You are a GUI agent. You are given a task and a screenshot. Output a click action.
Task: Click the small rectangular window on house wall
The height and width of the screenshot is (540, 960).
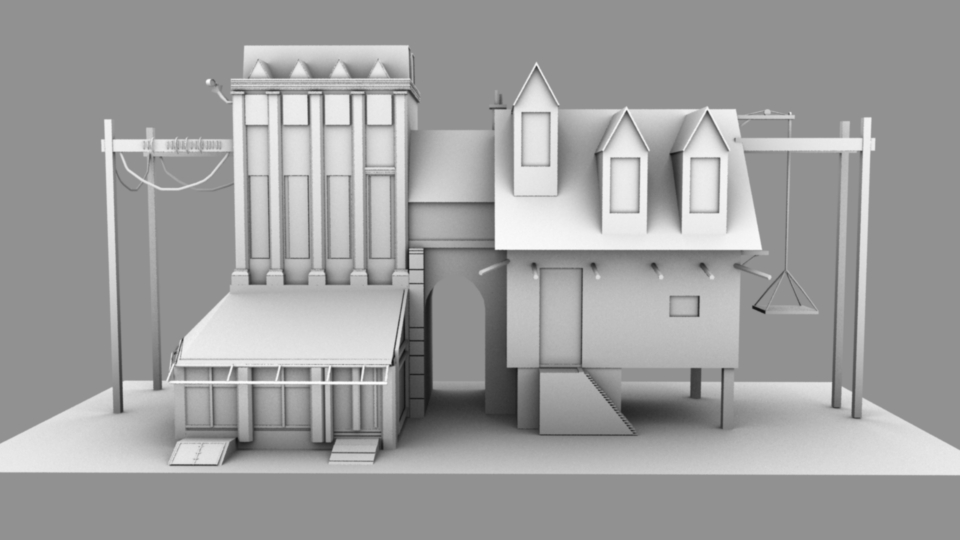pyautogui.click(x=684, y=306)
